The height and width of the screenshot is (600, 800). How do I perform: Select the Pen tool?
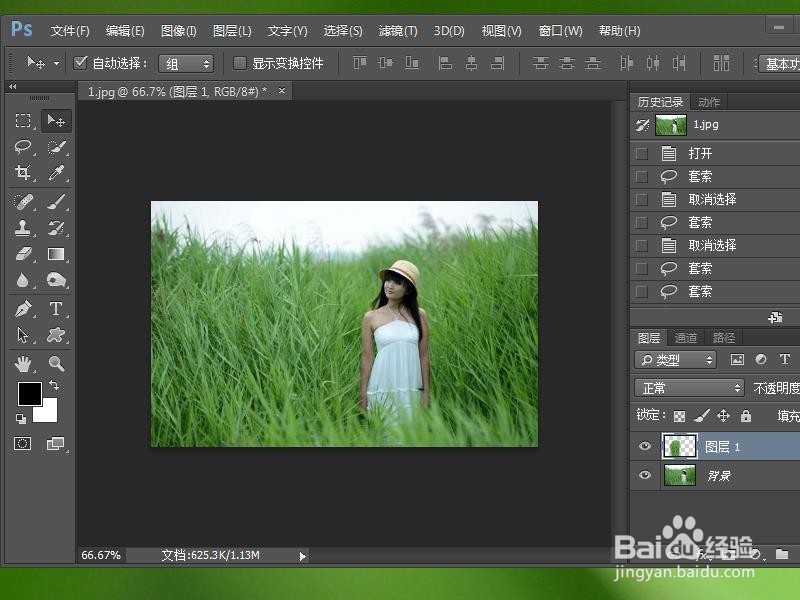pyautogui.click(x=22, y=309)
